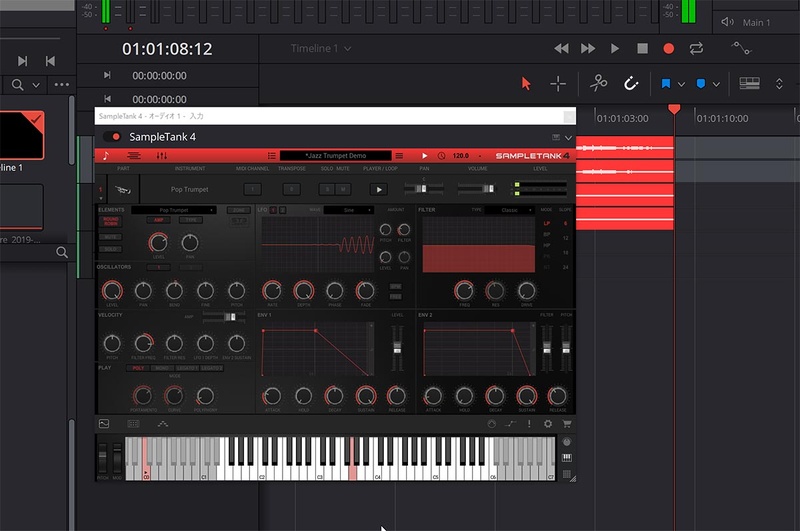Toggle loop playback in transport
This screenshot has width=800, height=531.
click(x=696, y=48)
